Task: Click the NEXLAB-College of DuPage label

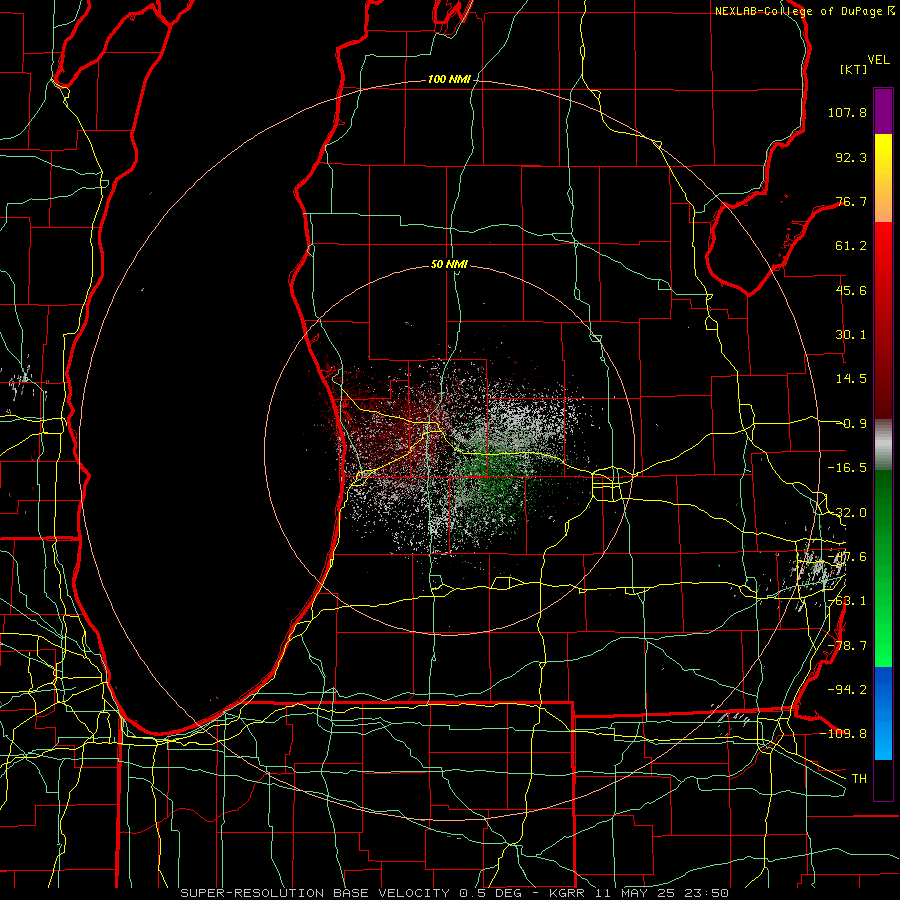Action: click(800, 11)
